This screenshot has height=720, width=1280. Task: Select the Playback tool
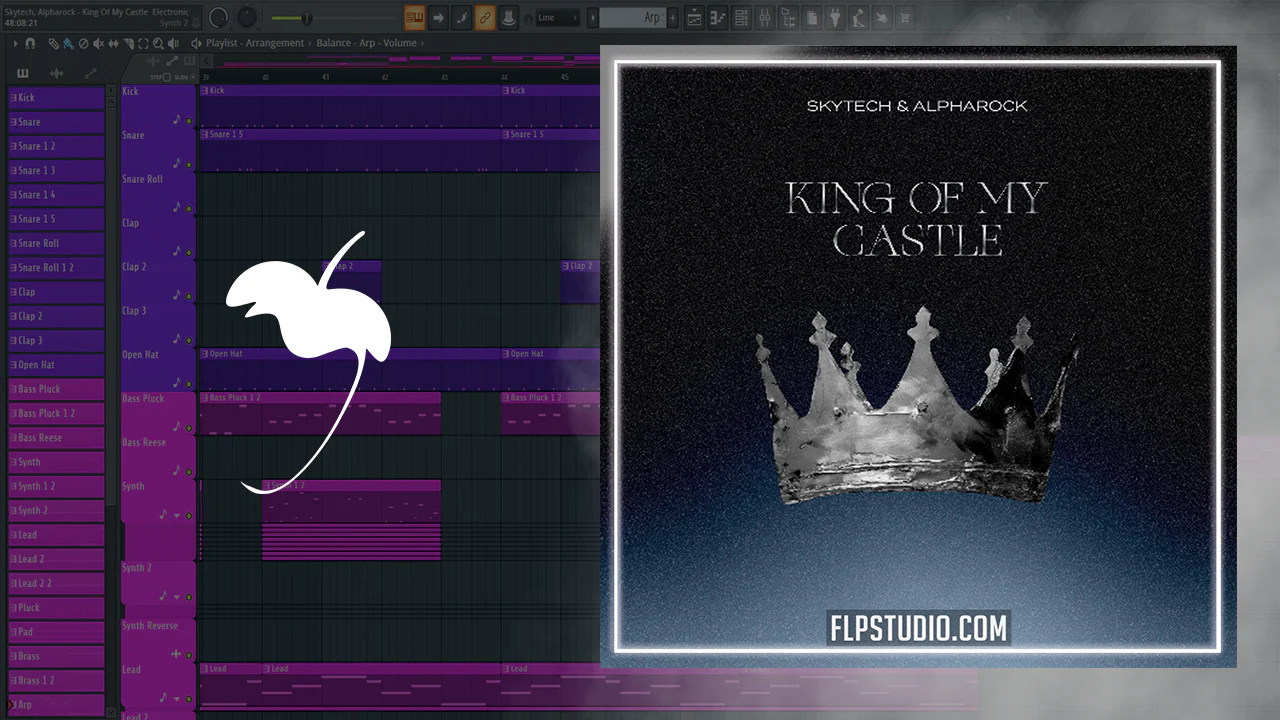[x=175, y=44]
